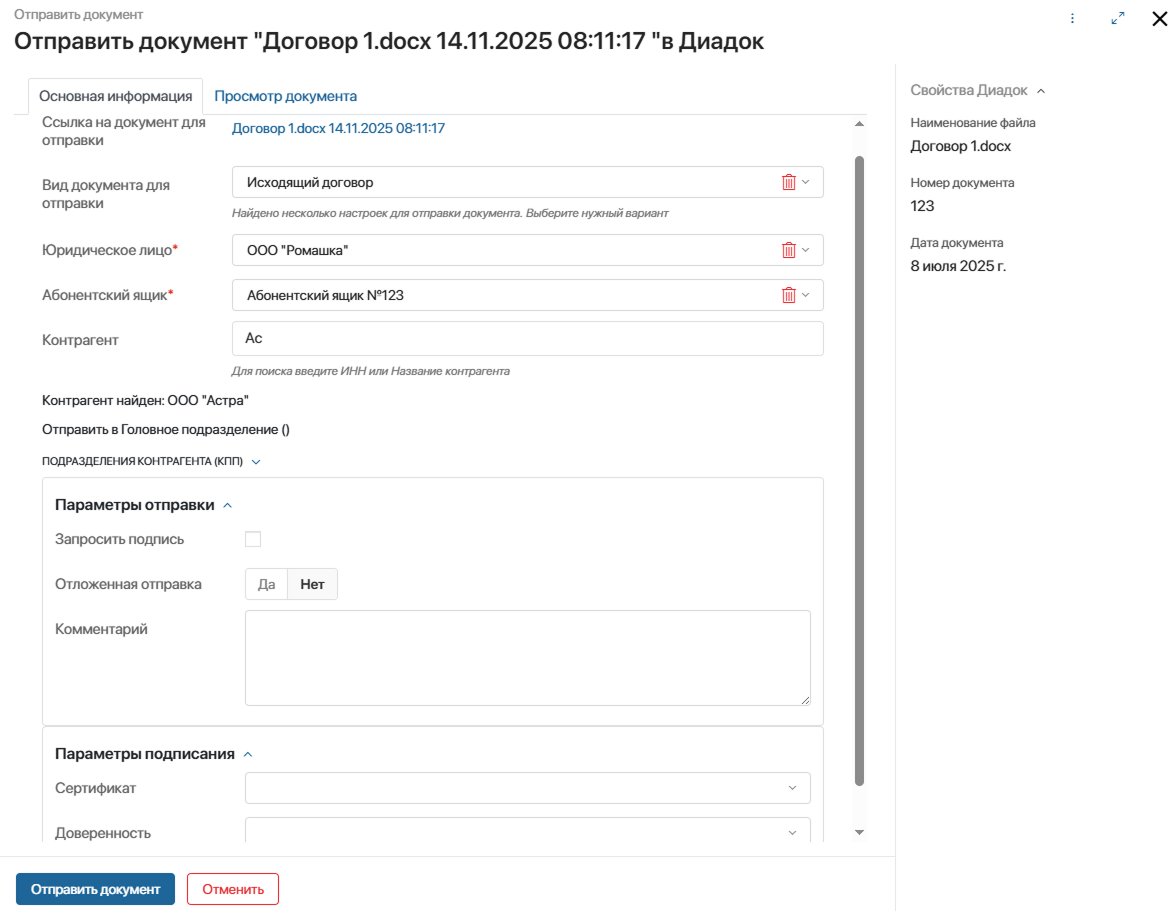Click the scroll-down arrow of the form
Screen dimensions: 1173x911
860,832
